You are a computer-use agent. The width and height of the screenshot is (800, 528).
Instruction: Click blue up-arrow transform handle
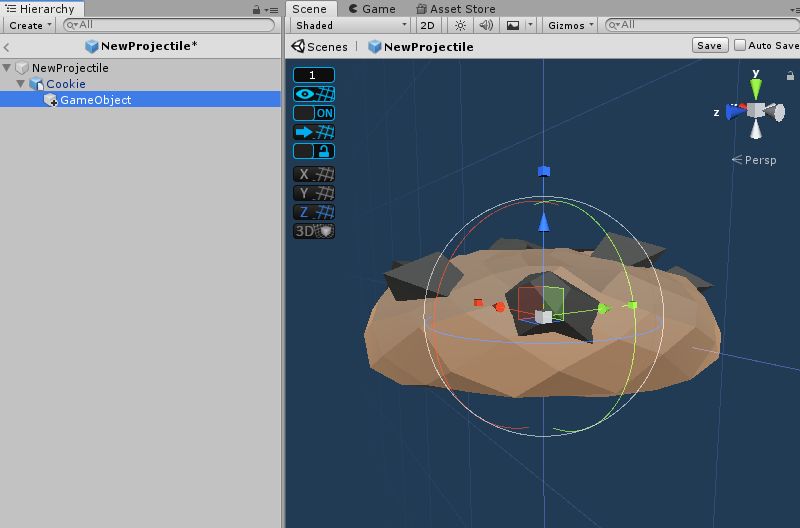(x=544, y=222)
